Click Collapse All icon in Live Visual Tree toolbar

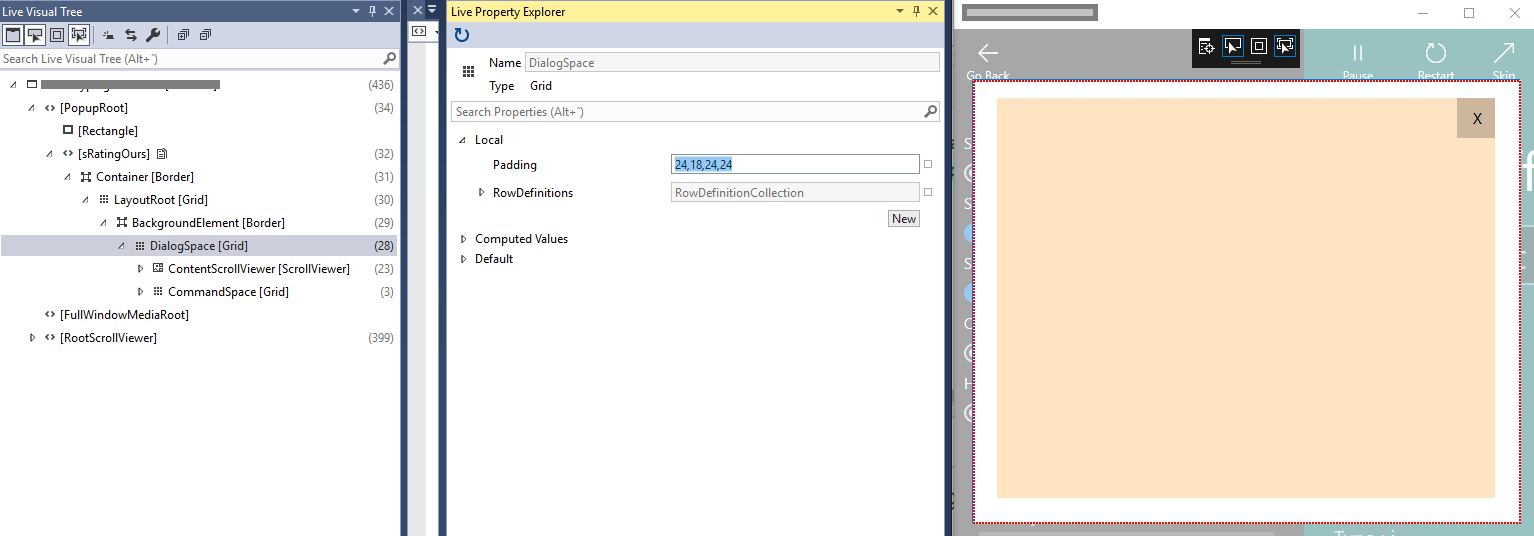205,35
